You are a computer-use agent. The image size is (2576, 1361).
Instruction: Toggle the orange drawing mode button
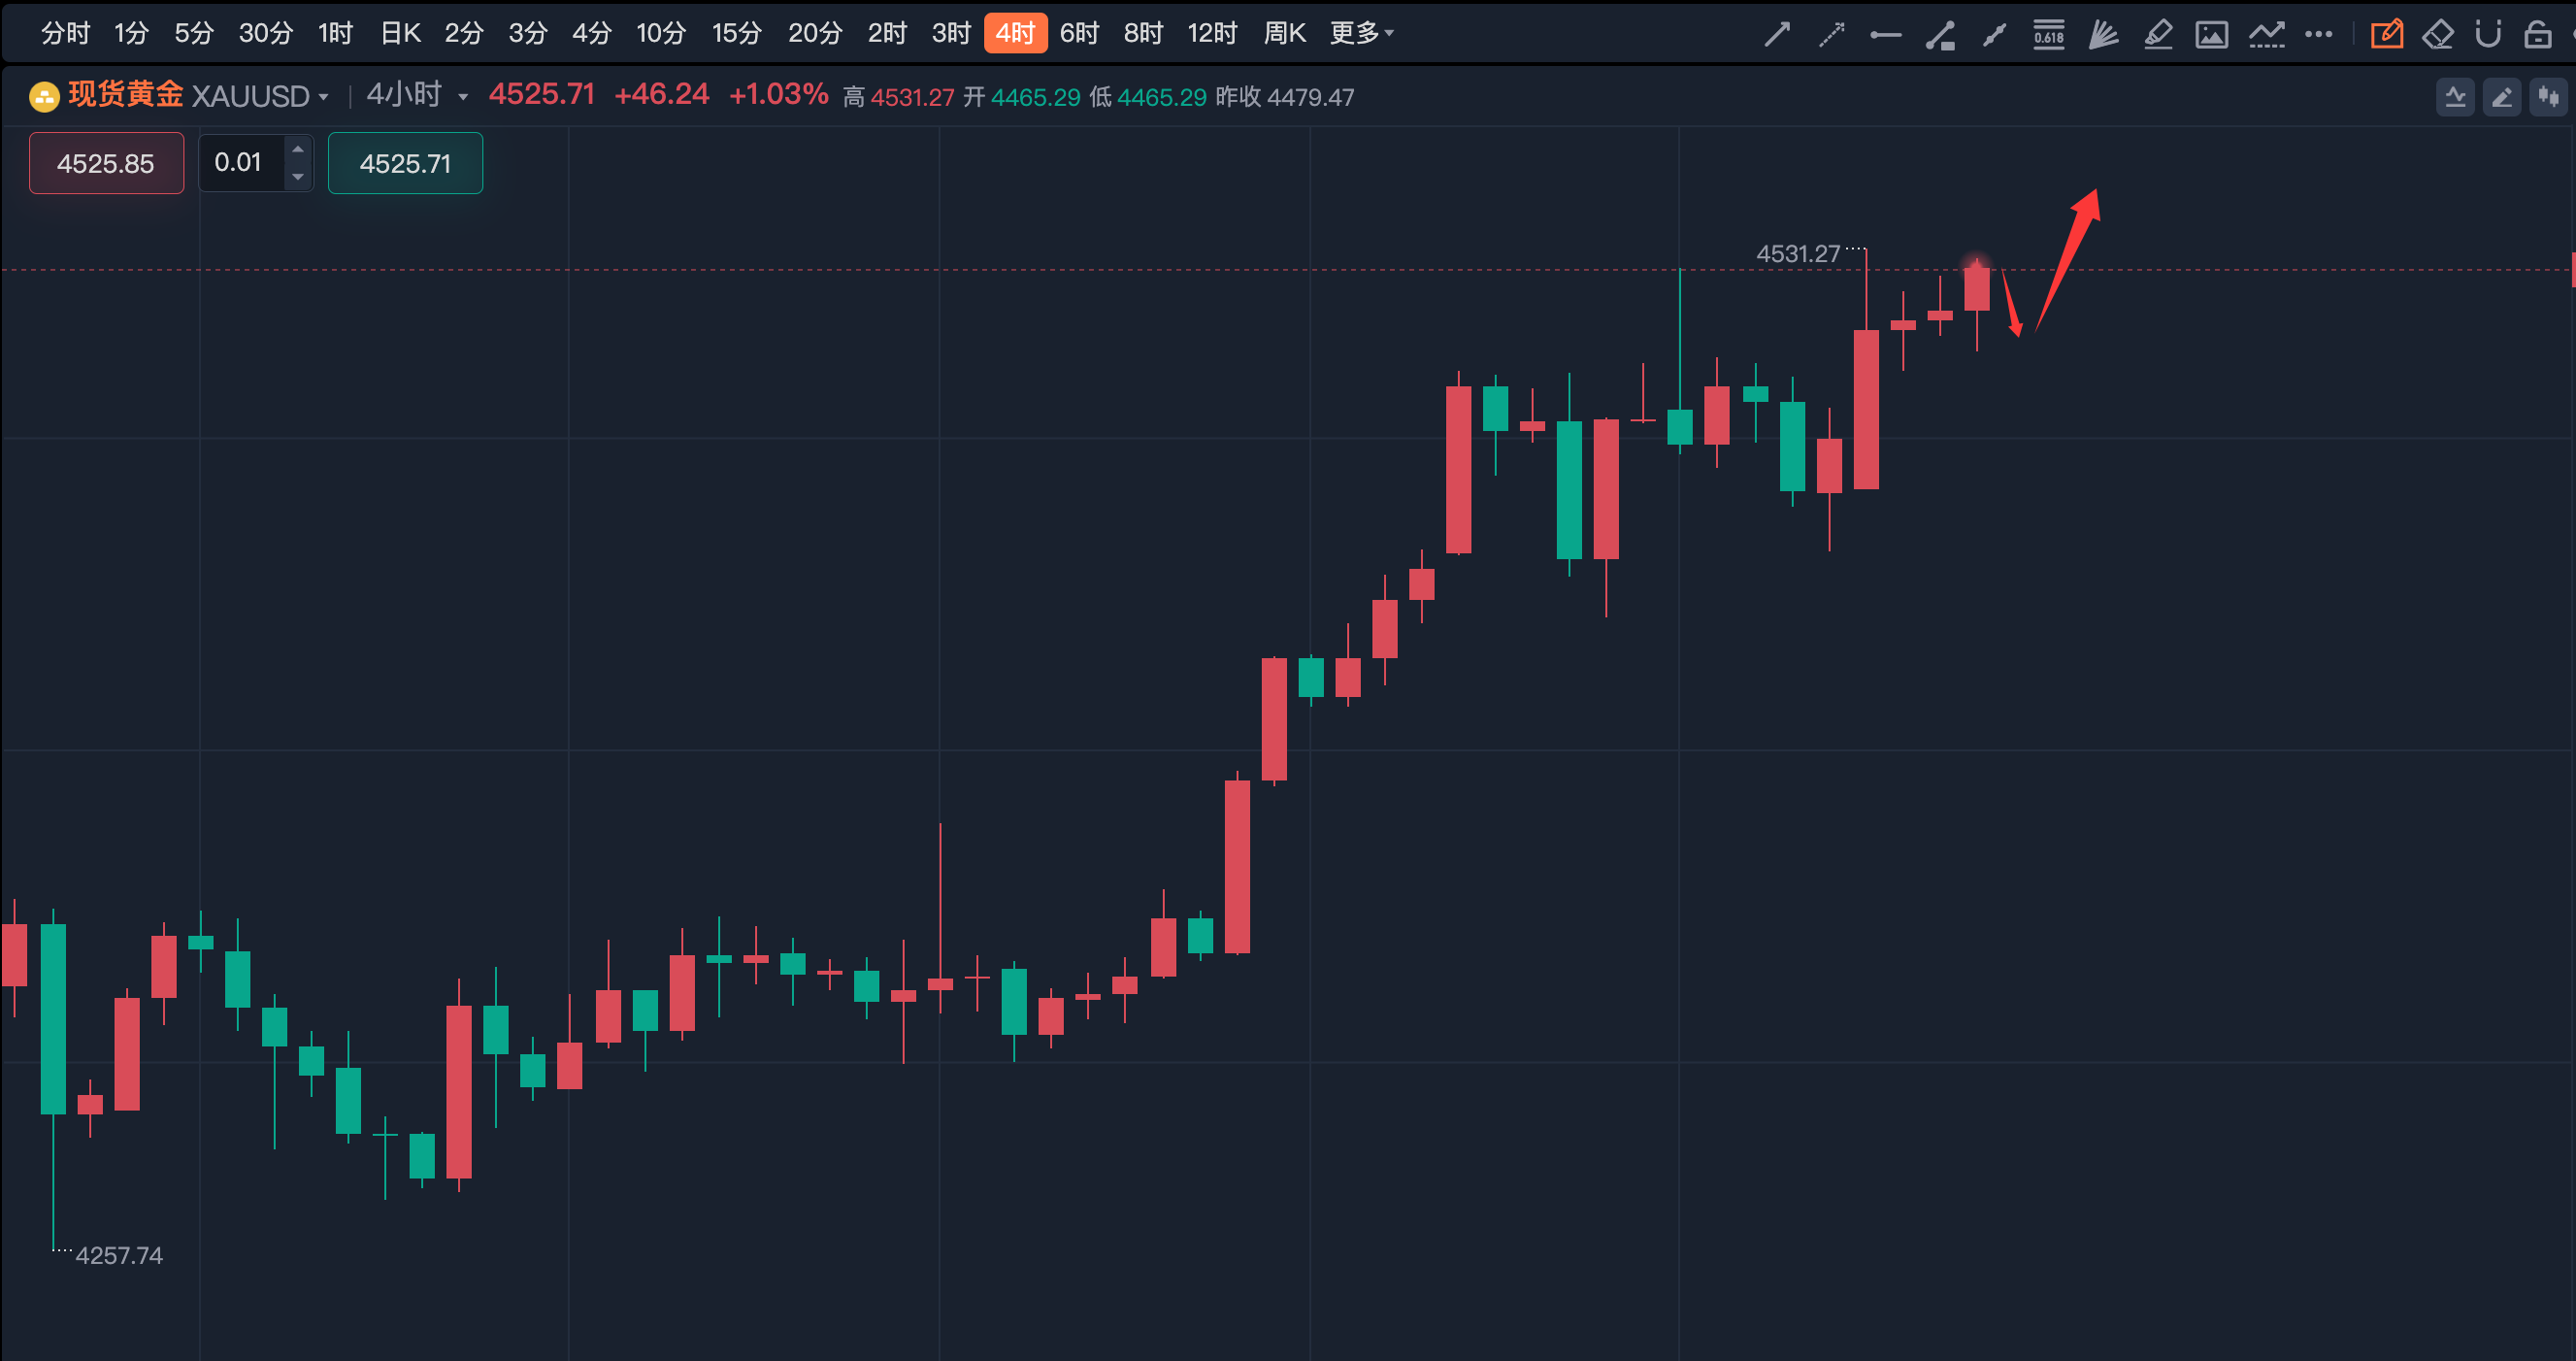2386,35
